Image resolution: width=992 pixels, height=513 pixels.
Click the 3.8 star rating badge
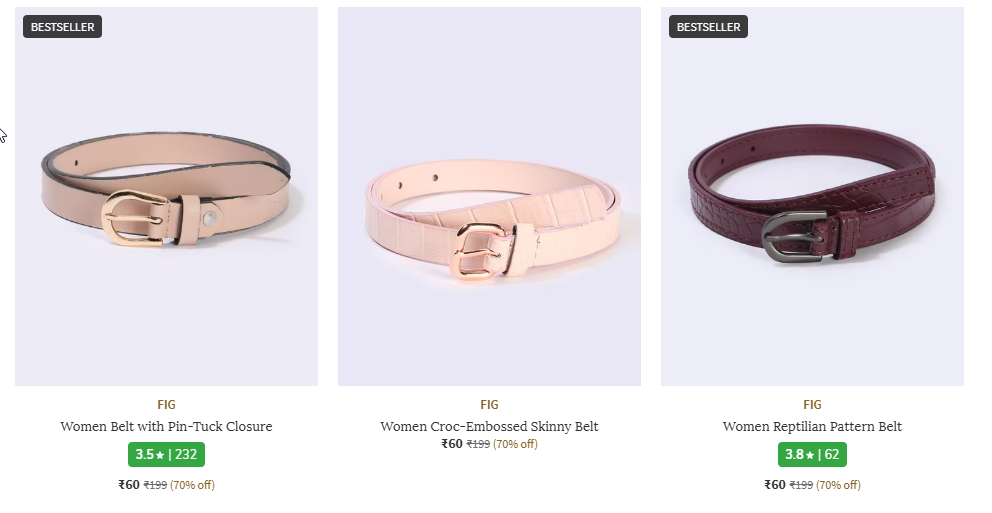812,454
